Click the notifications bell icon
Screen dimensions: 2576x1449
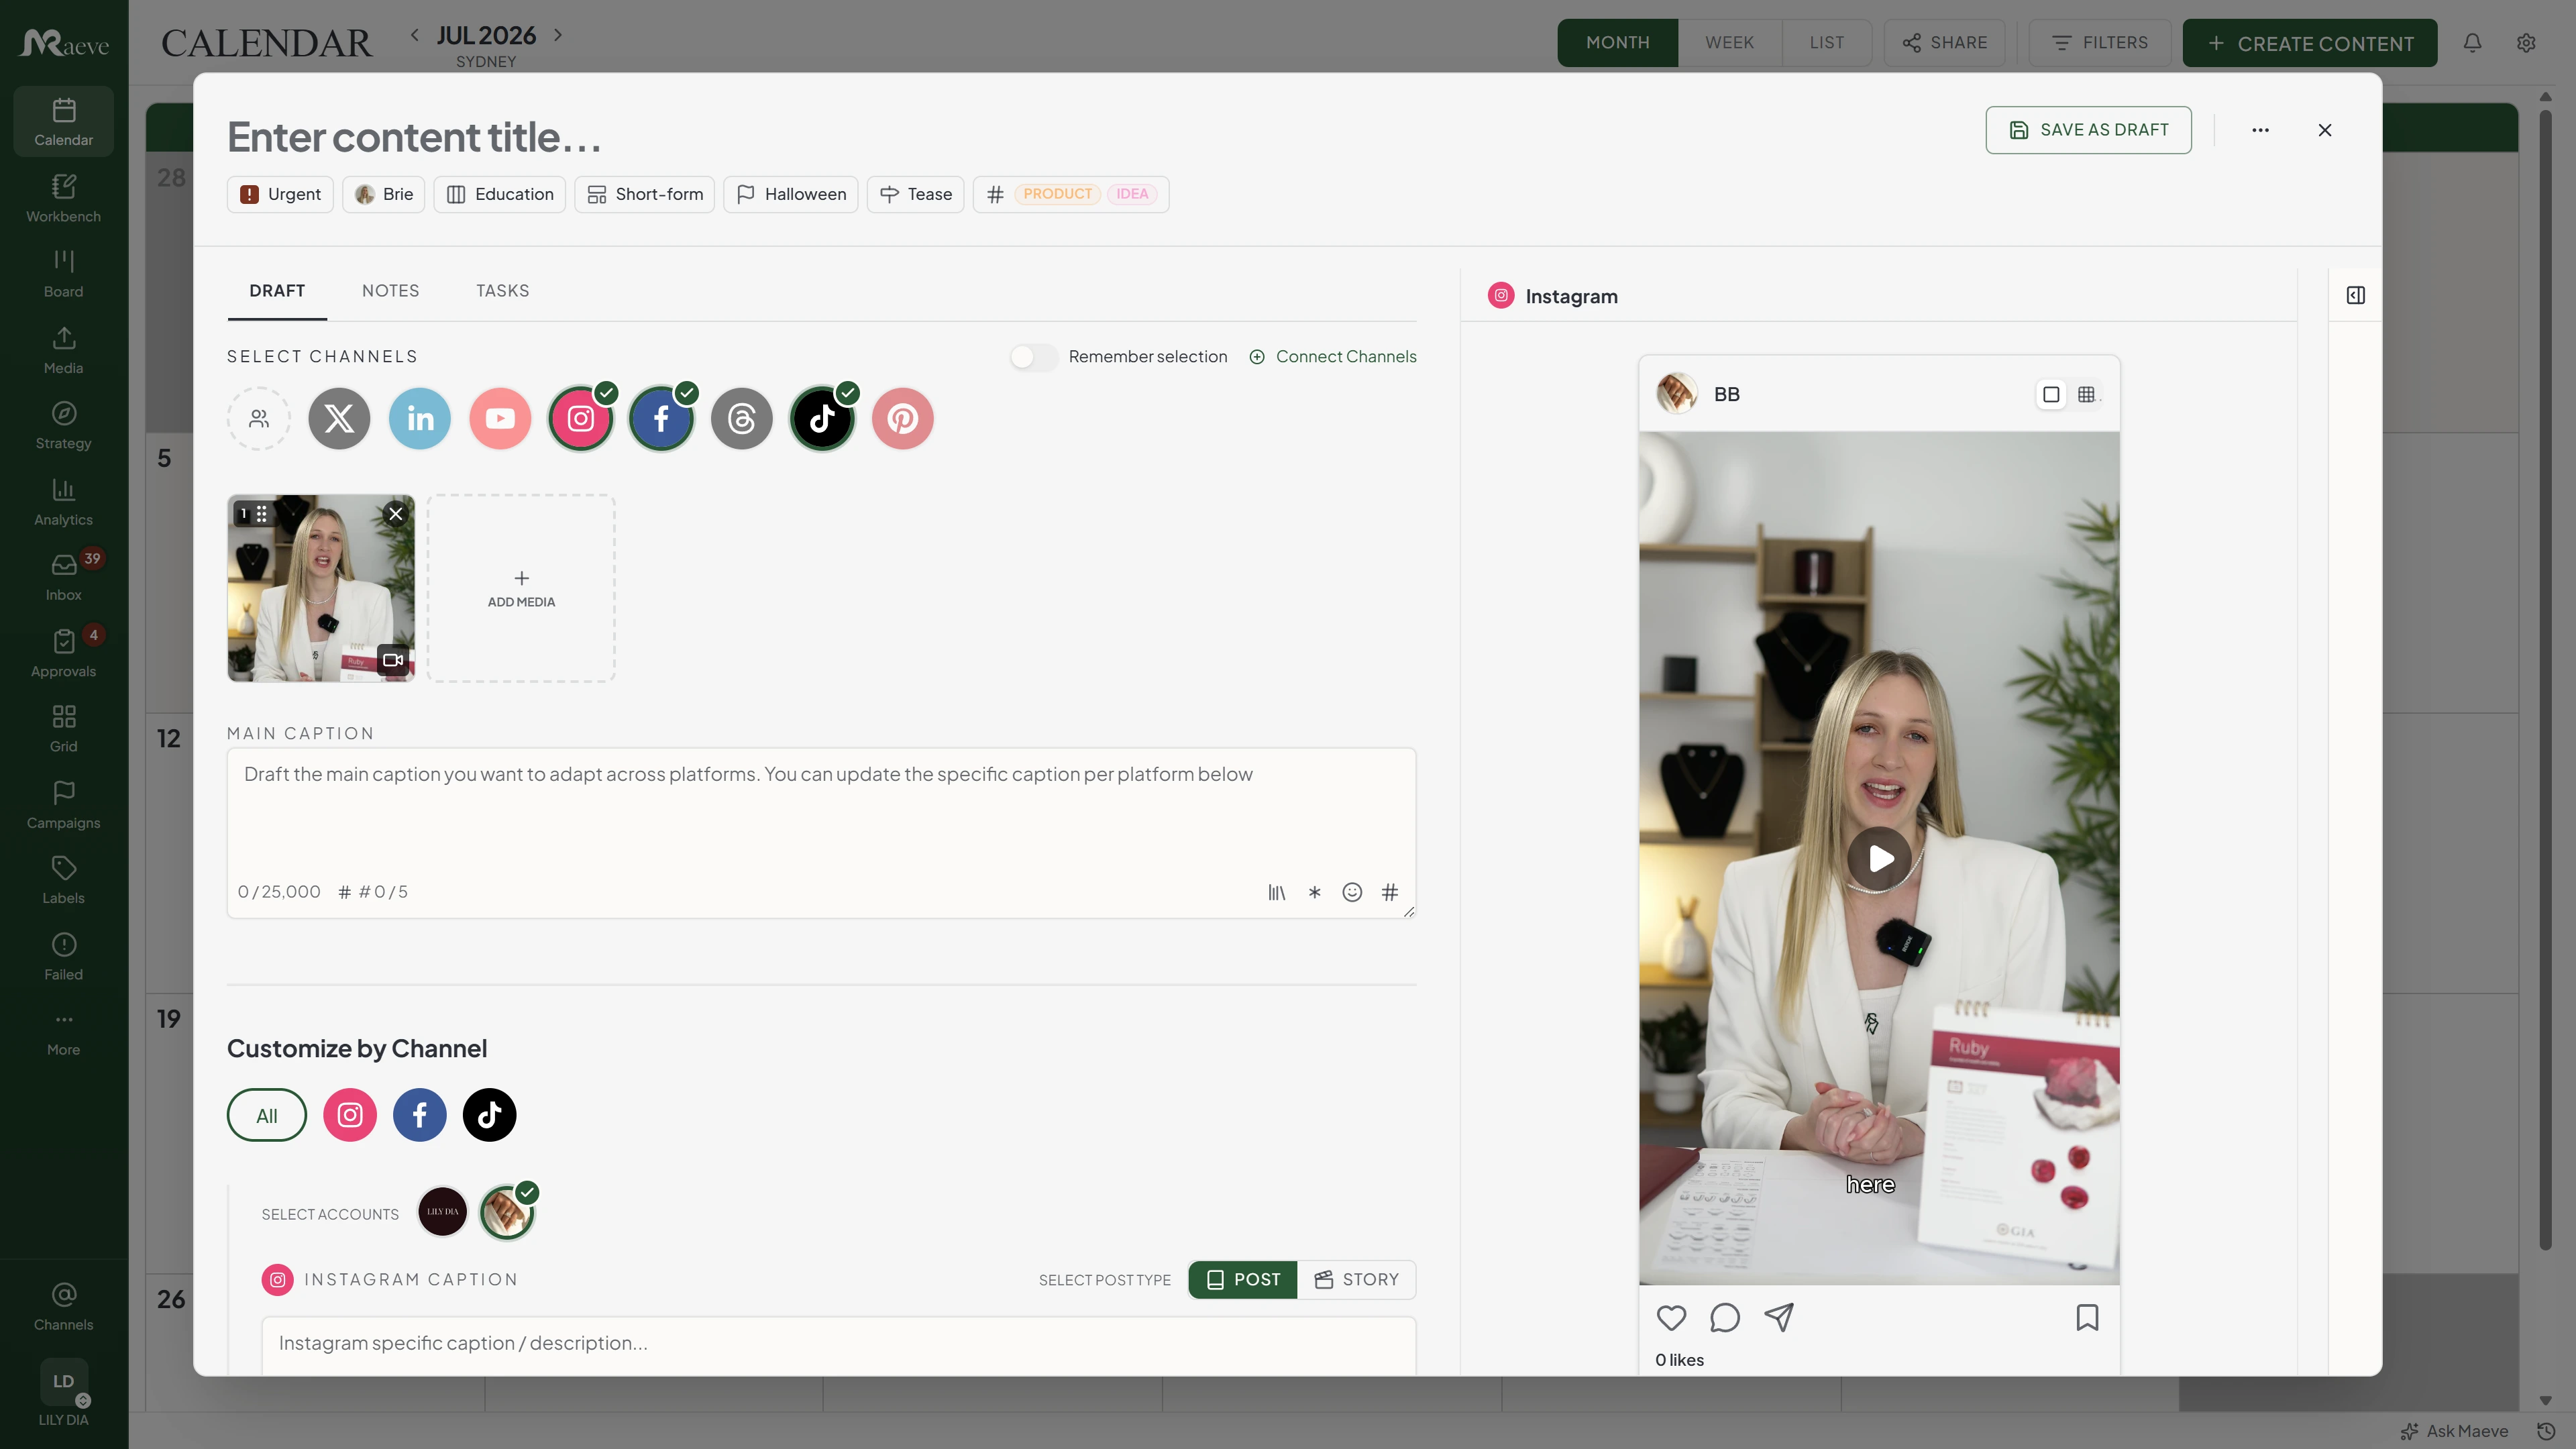point(2472,43)
